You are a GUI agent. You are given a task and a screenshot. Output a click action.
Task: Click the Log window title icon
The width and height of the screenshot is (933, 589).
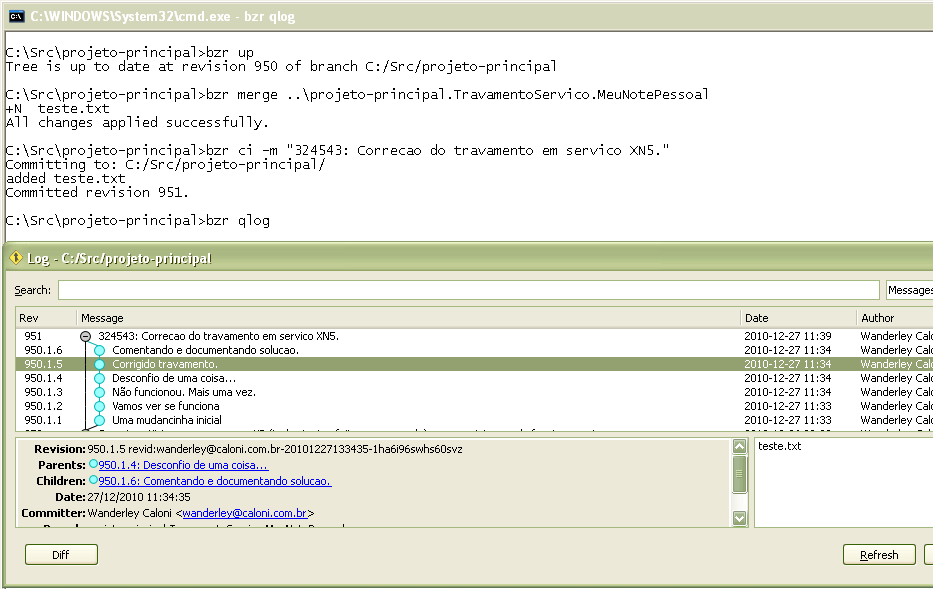[x=16, y=258]
